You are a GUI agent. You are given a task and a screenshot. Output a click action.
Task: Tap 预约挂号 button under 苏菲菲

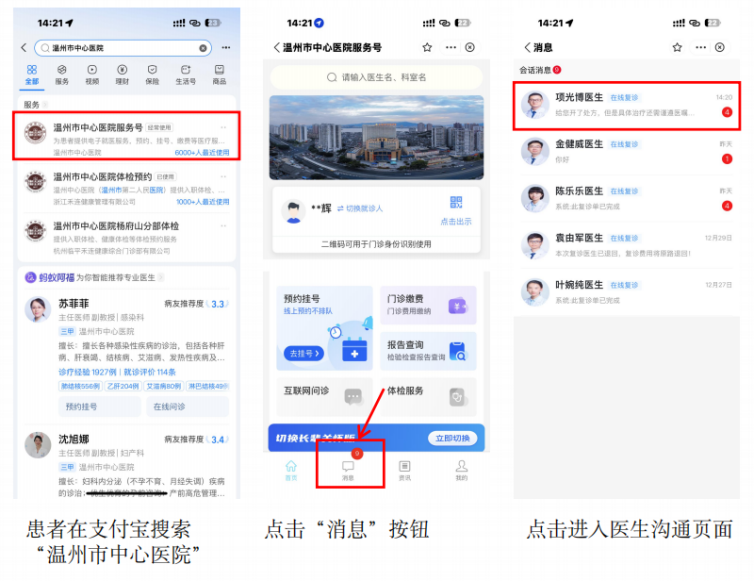tap(99, 407)
